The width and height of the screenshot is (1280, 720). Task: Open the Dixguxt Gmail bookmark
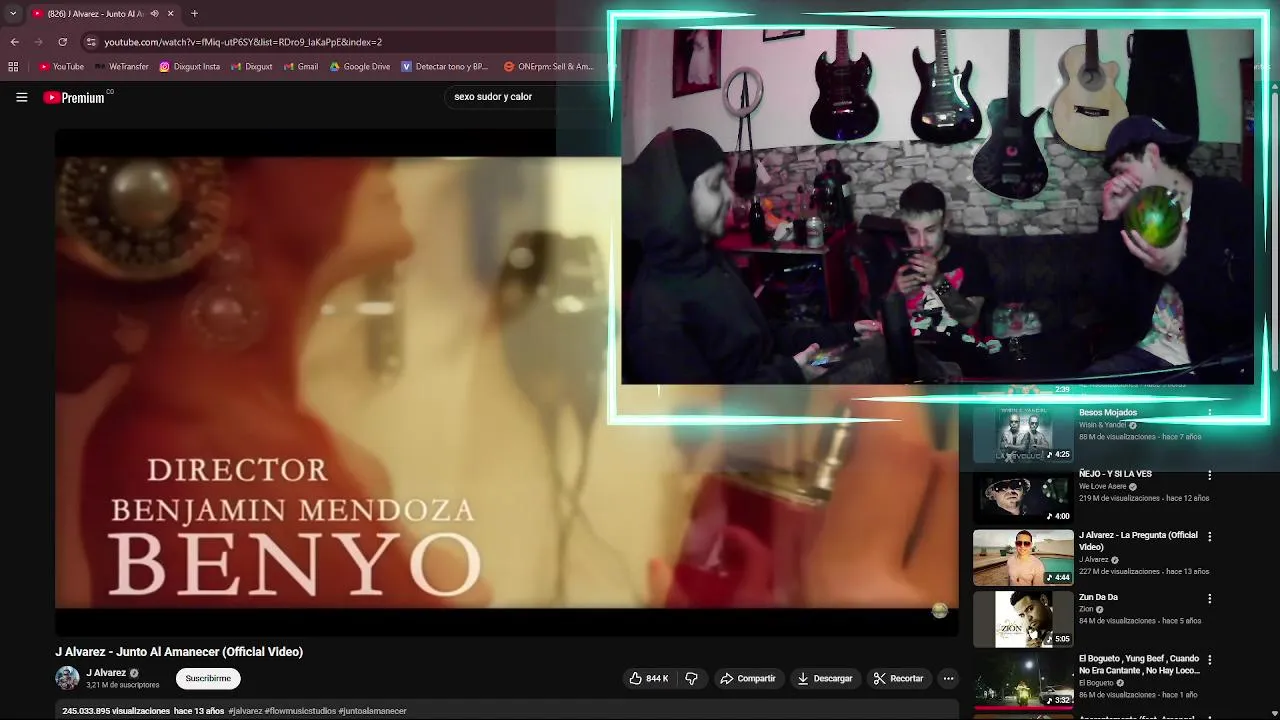(x=251, y=67)
